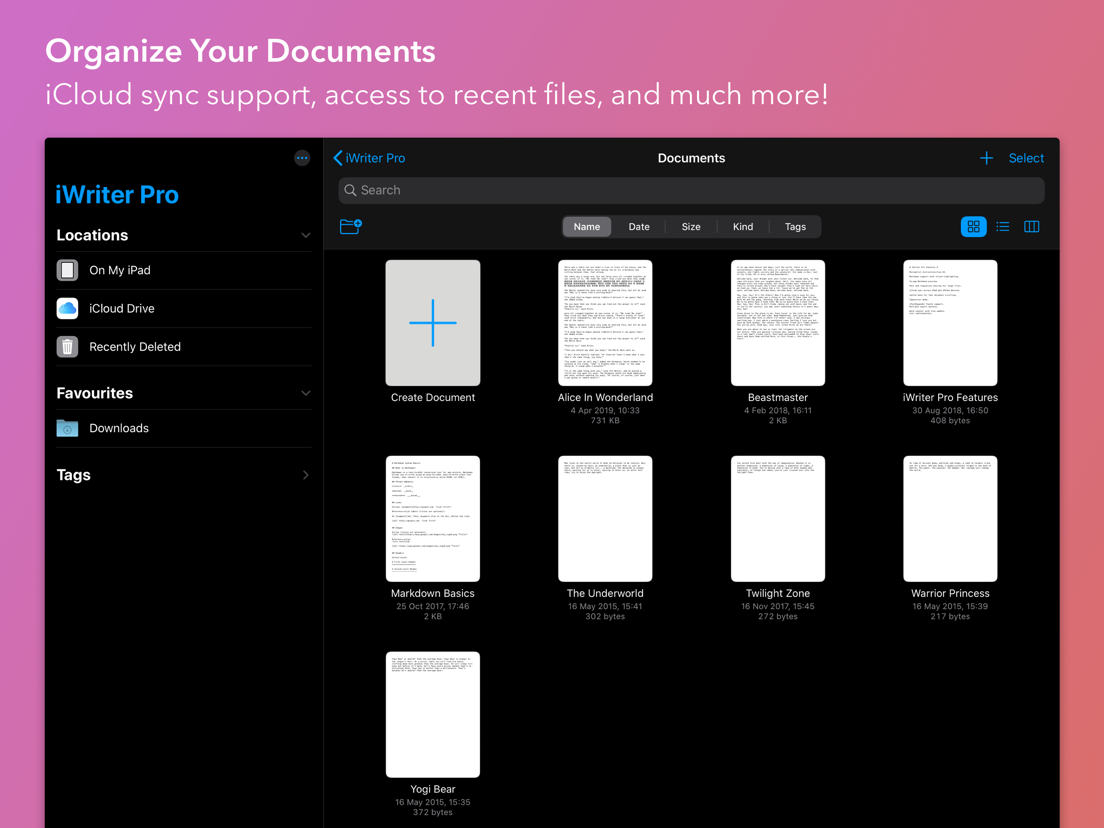Click the Markdown Basics file name
Screen dimensions: 1104x828
[433, 594]
